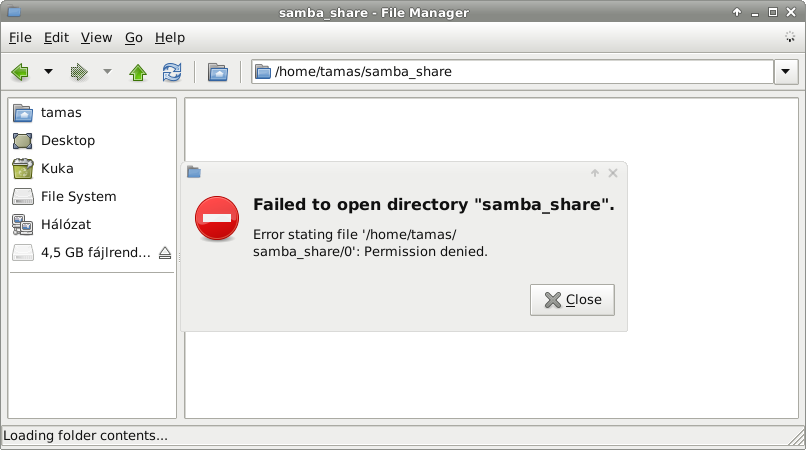Go up to the parent folder
Screen dimensions: 806x450
(138, 72)
